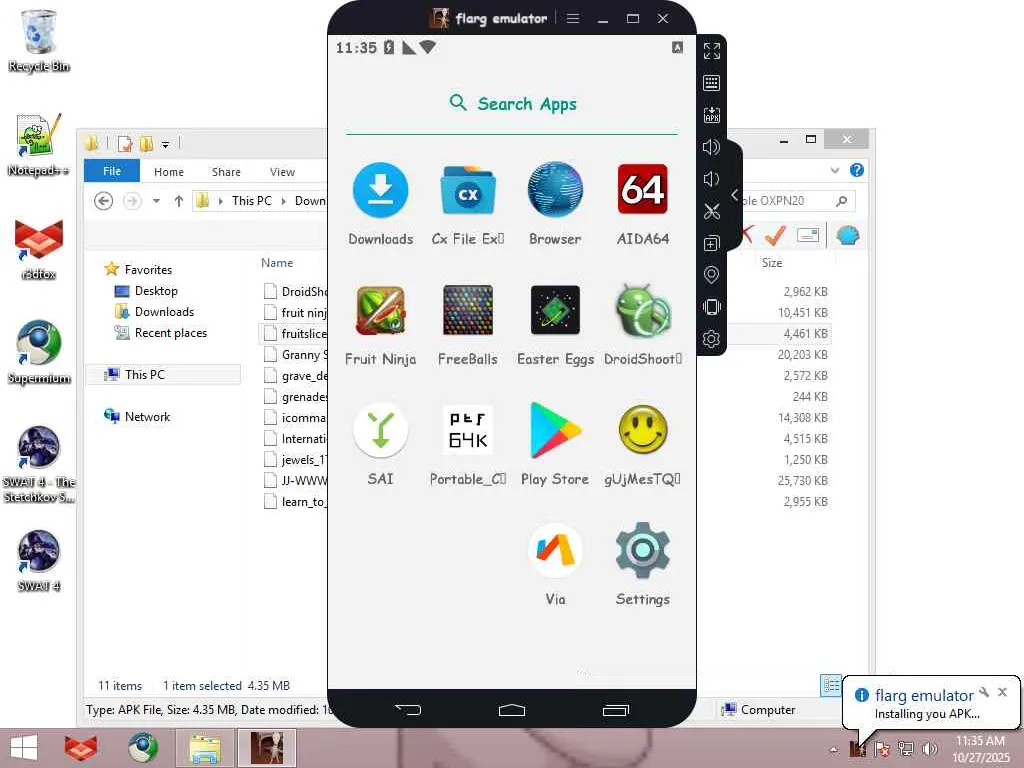Click the scissors screenshot icon in emulator sidebar
This screenshot has width=1024, height=768.
pos(712,211)
